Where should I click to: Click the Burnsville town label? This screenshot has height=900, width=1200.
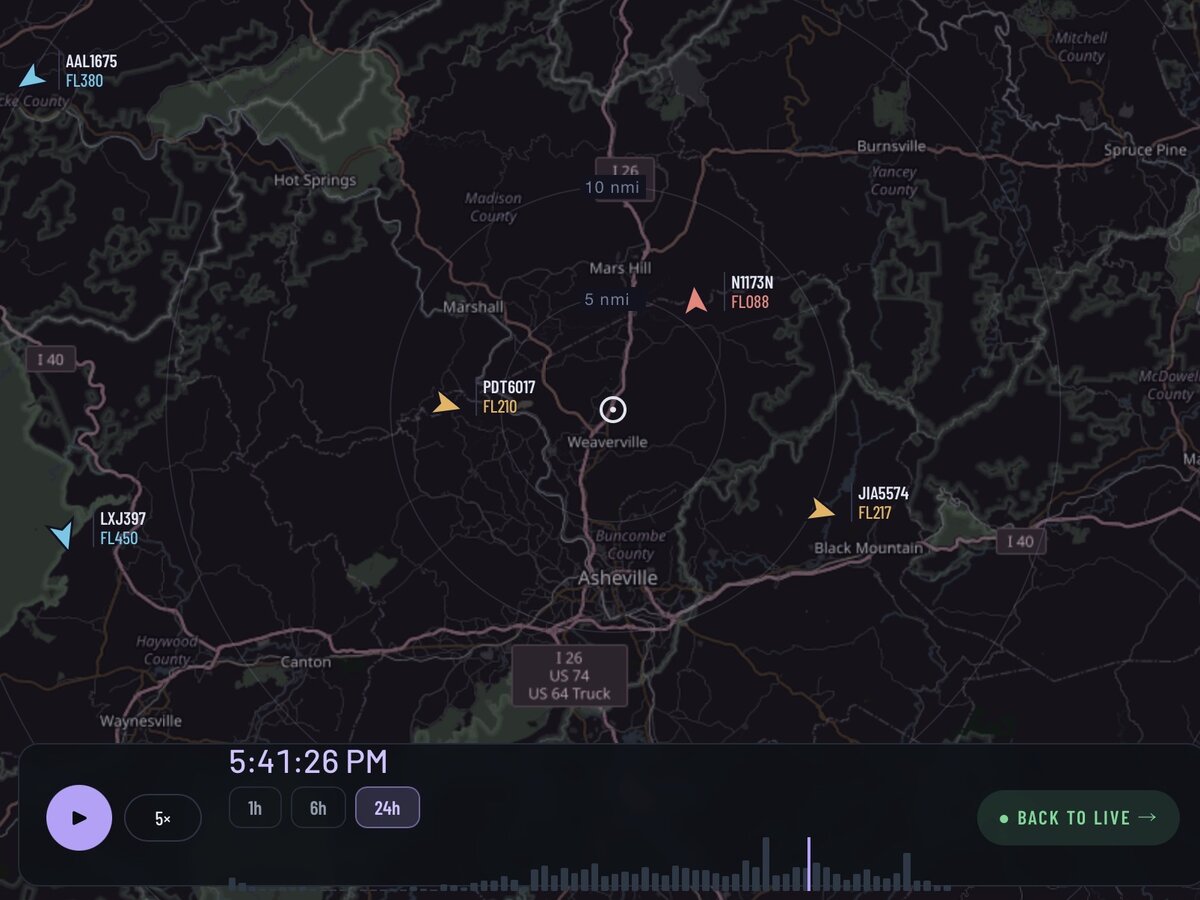click(x=892, y=146)
